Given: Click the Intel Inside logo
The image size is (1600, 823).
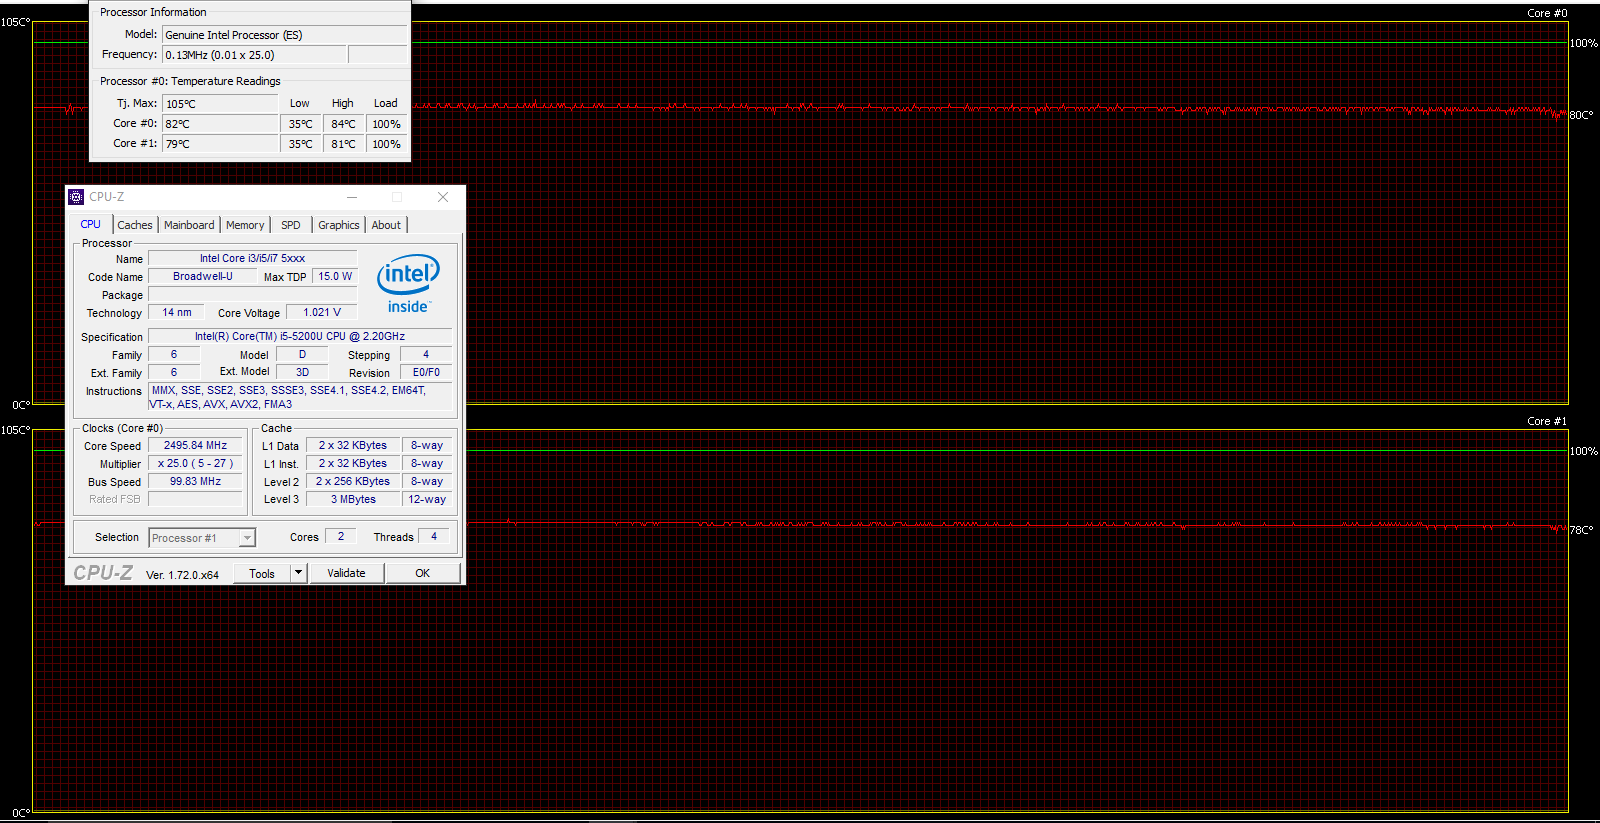Looking at the screenshot, I should coord(408,284).
